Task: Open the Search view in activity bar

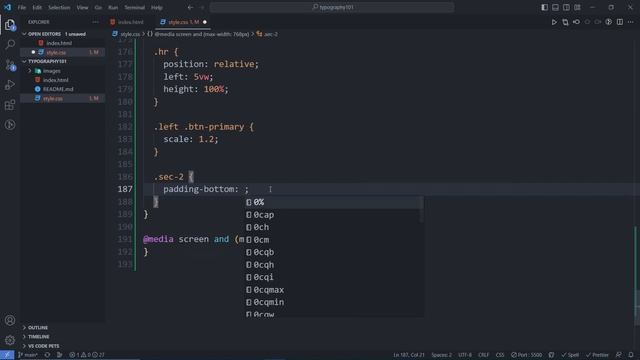Action: (x=10, y=44)
